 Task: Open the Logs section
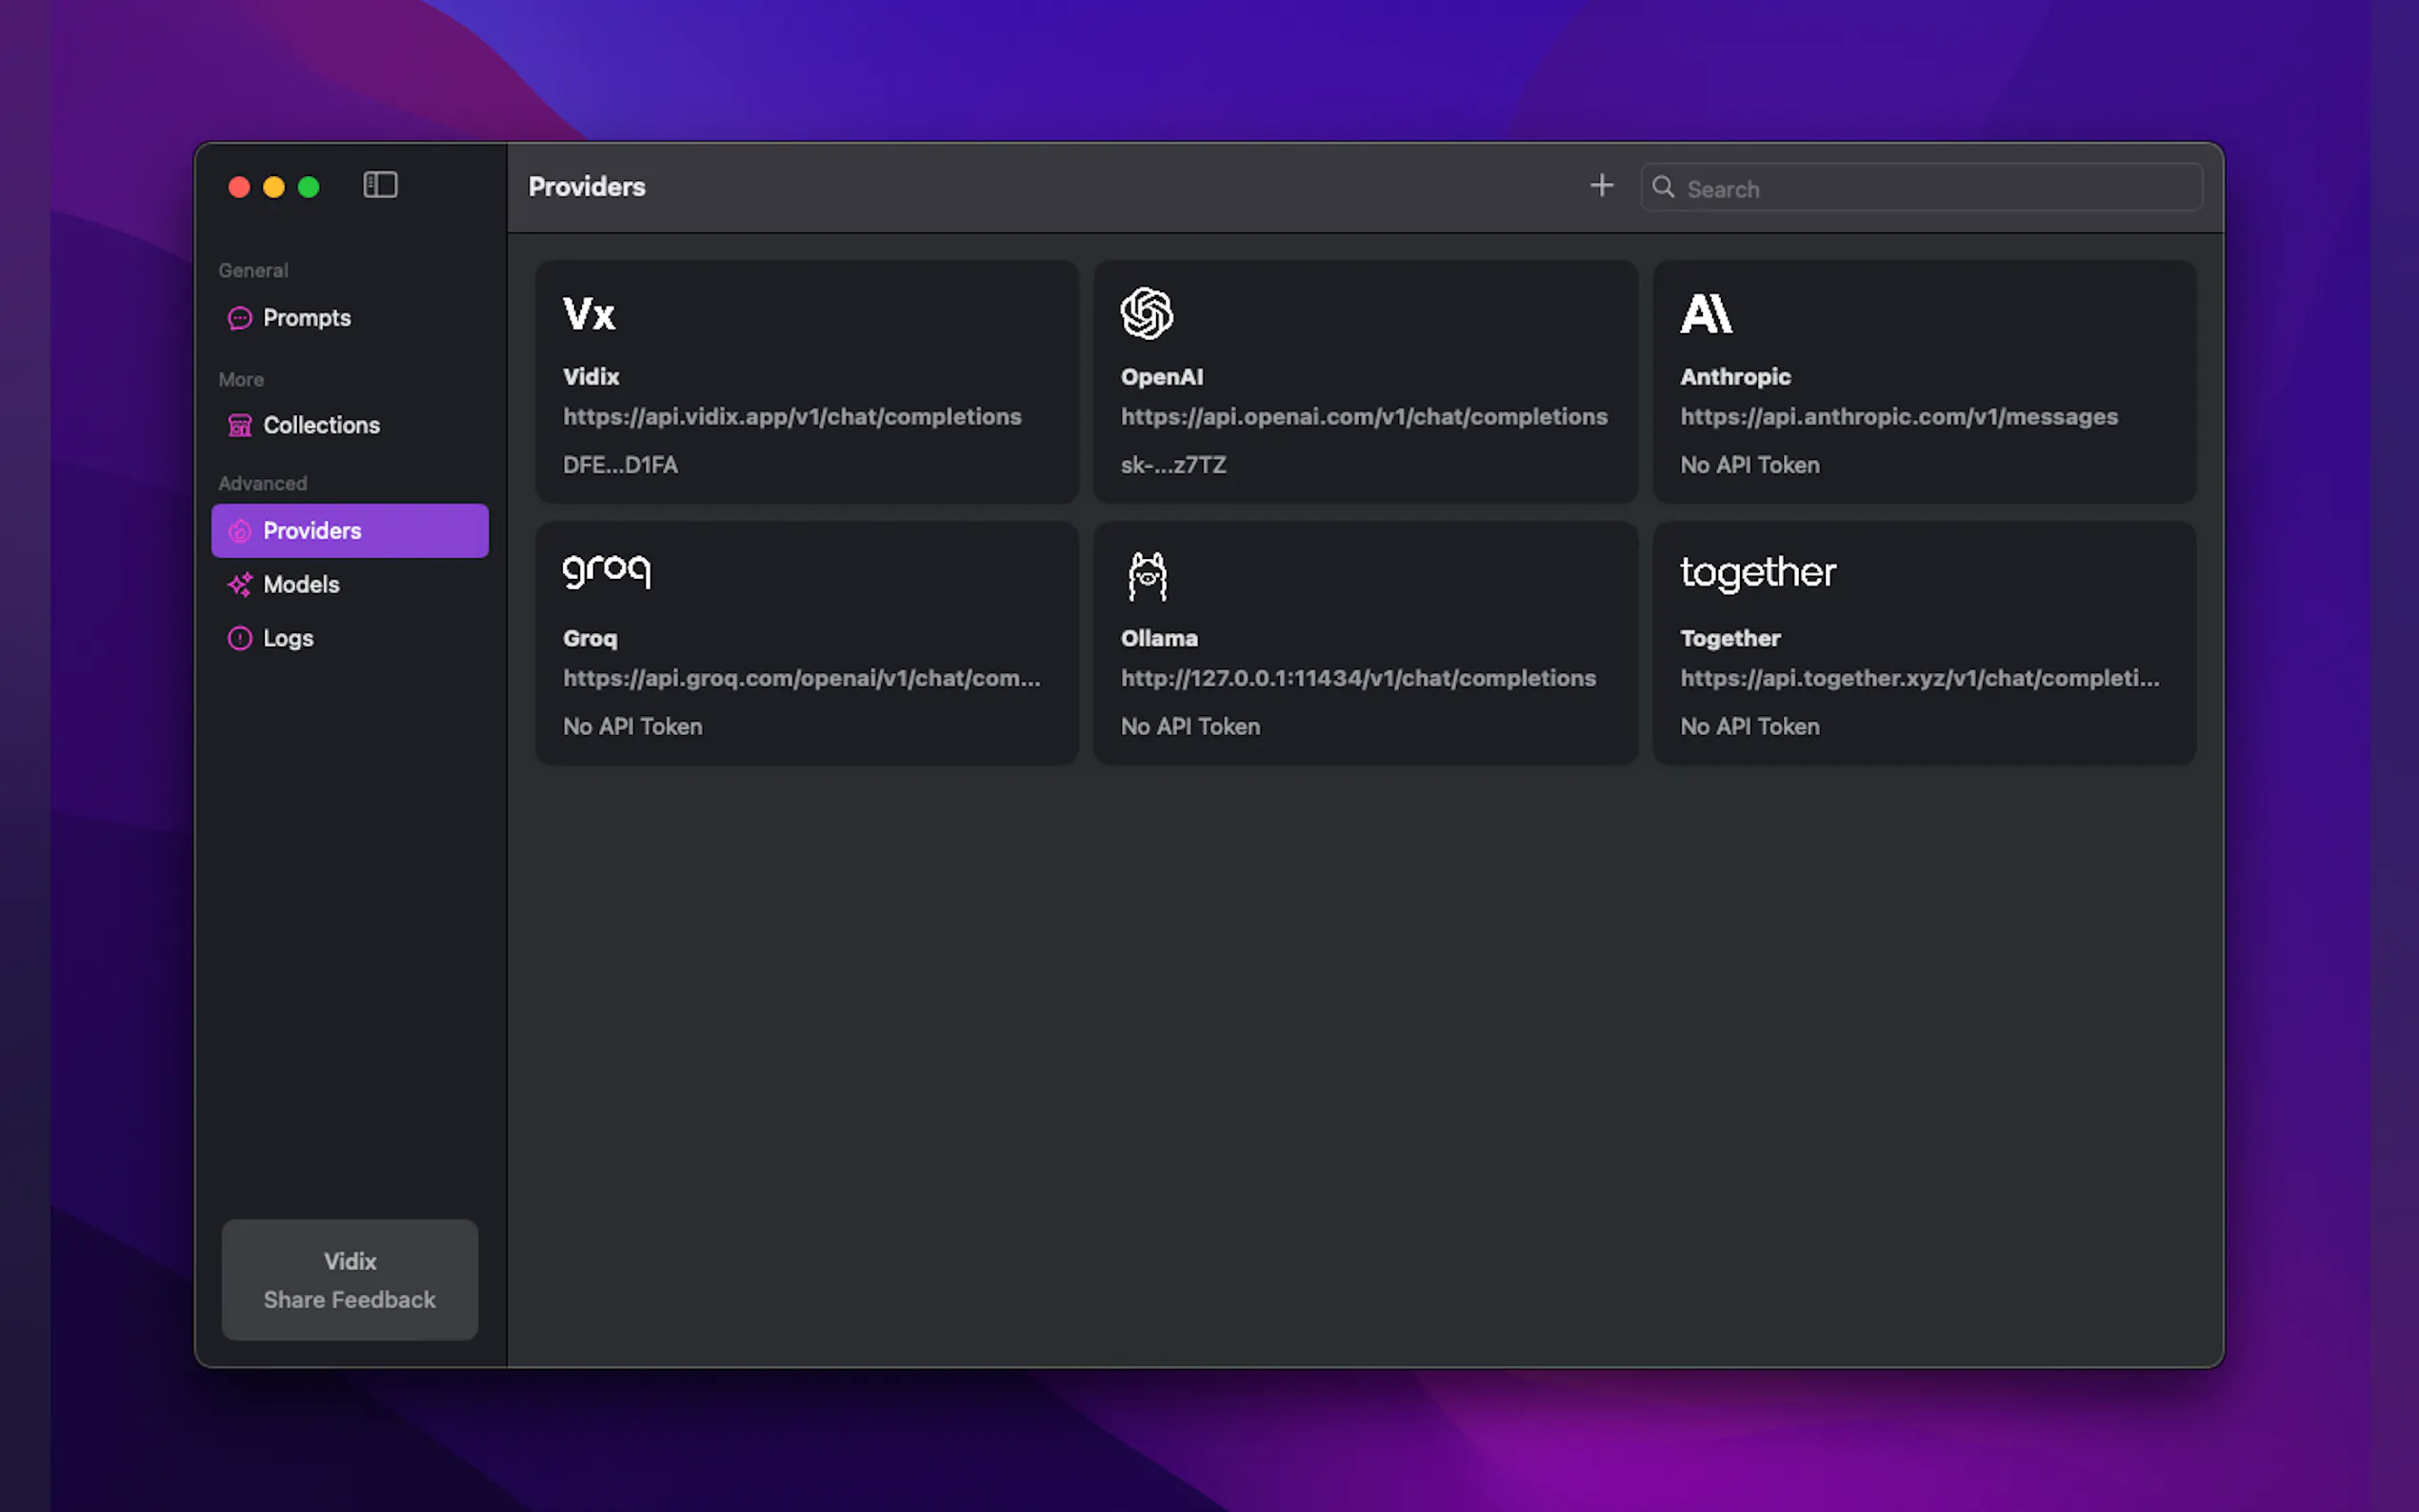287,638
